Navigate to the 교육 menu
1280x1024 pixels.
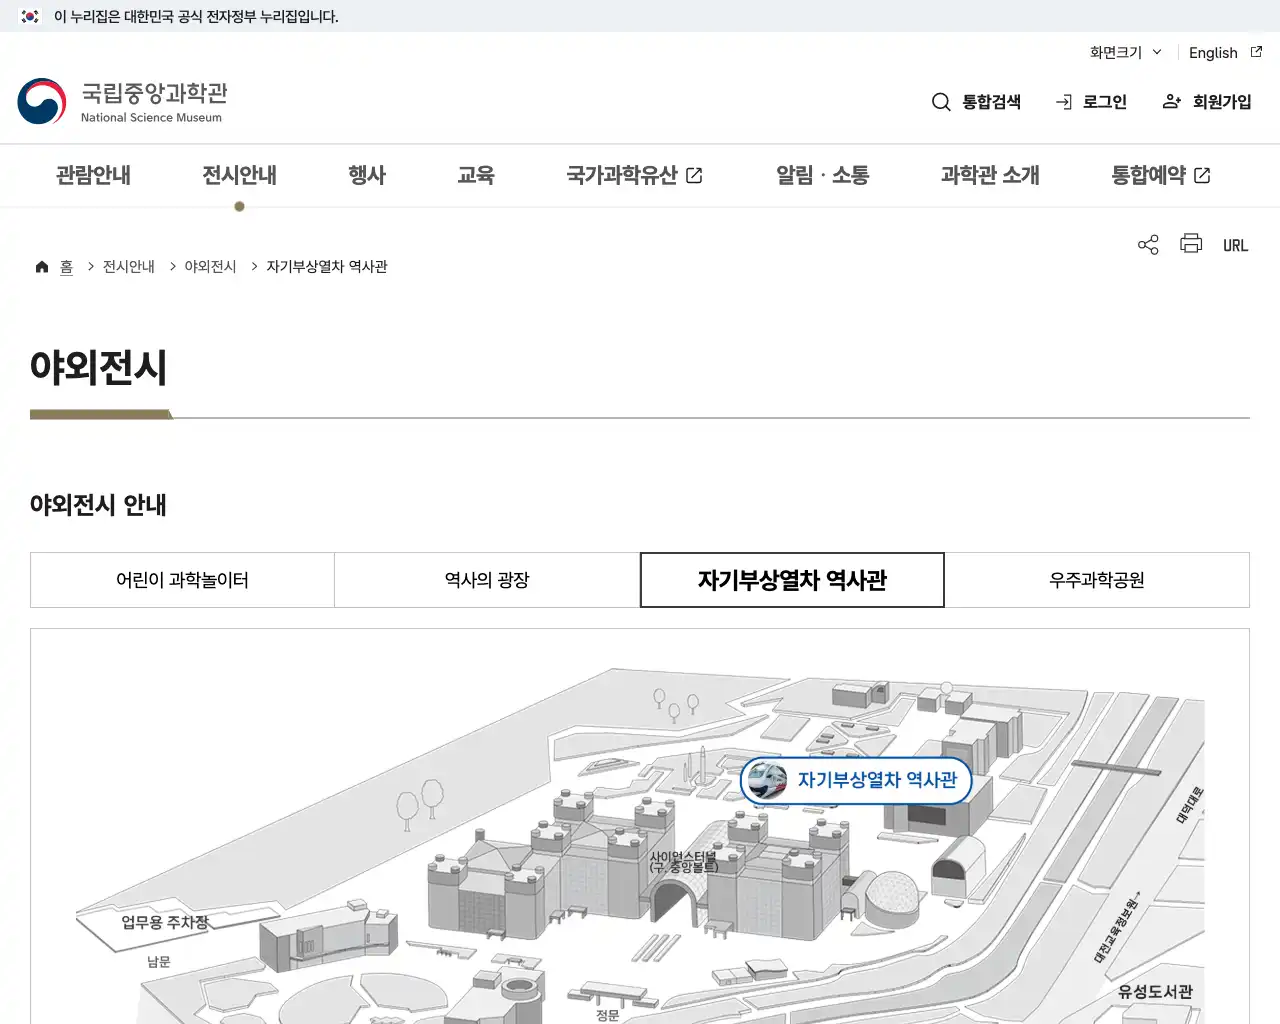tap(476, 175)
